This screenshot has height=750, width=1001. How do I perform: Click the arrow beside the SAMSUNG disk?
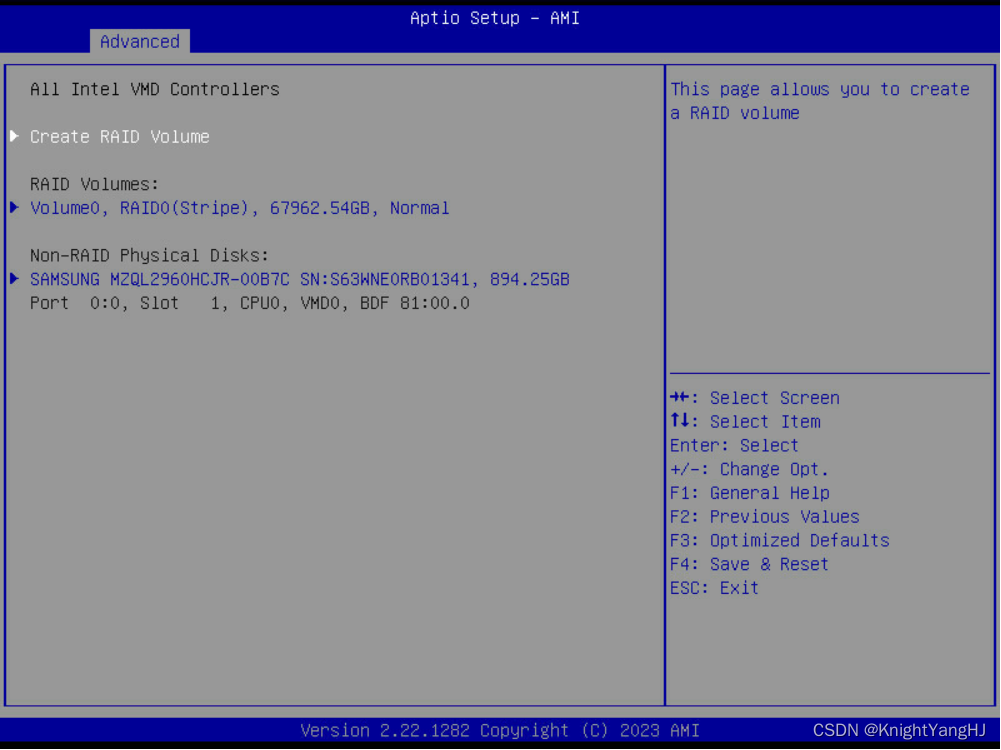14,278
